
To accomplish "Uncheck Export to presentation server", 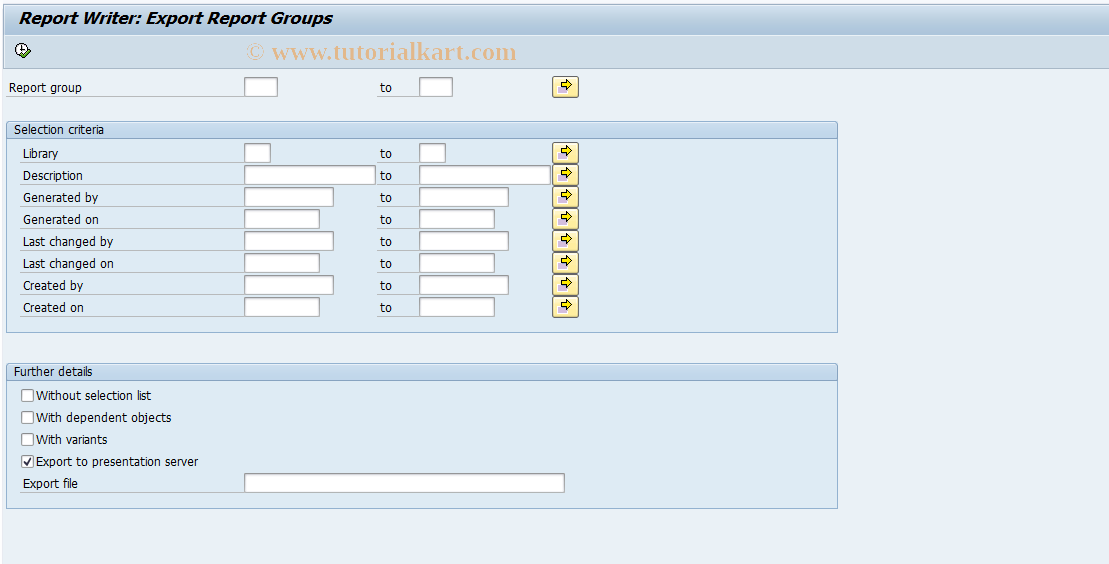I will (28, 461).
